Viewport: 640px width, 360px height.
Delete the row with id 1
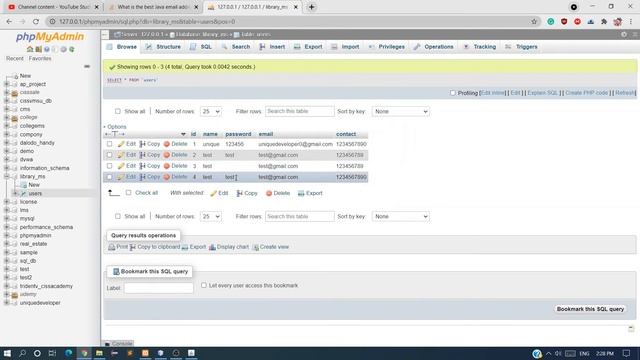click(176, 144)
